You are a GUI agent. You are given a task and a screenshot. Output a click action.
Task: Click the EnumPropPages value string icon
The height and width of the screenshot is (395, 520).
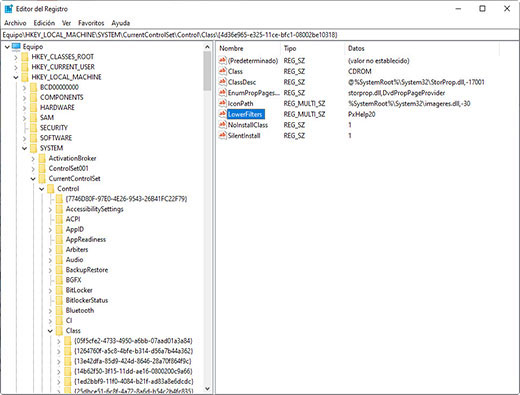point(223,92)
